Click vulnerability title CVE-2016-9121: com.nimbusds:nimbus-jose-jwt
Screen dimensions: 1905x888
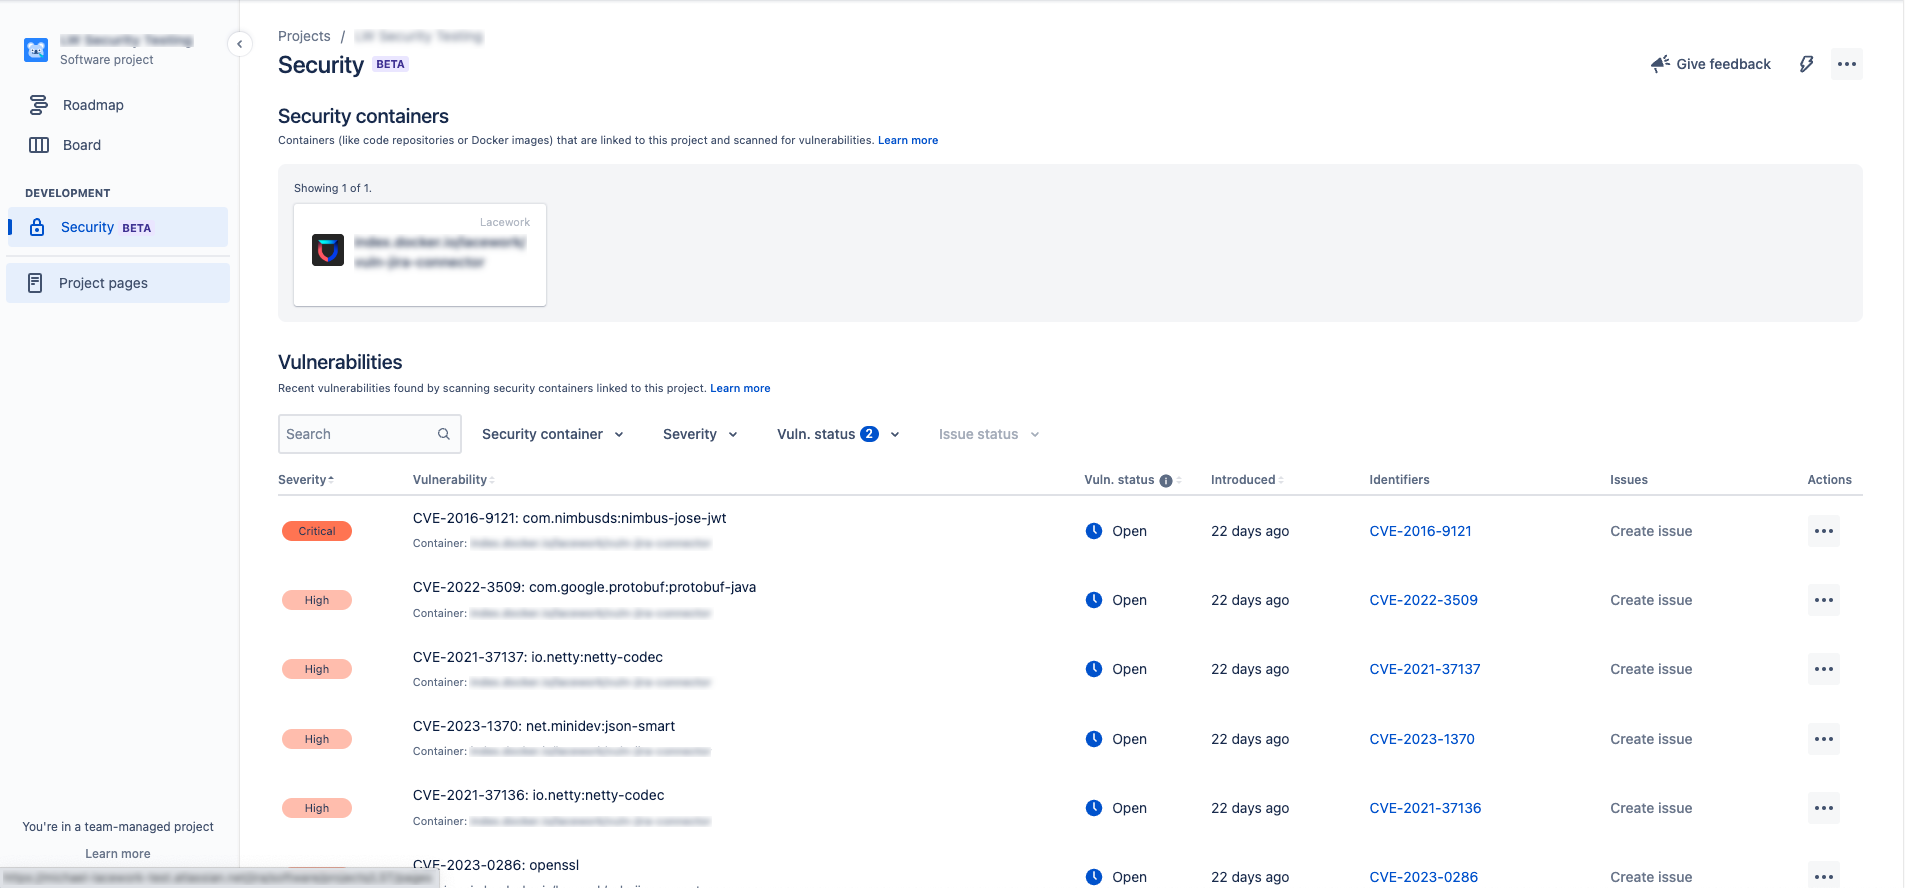pos(569,518)
